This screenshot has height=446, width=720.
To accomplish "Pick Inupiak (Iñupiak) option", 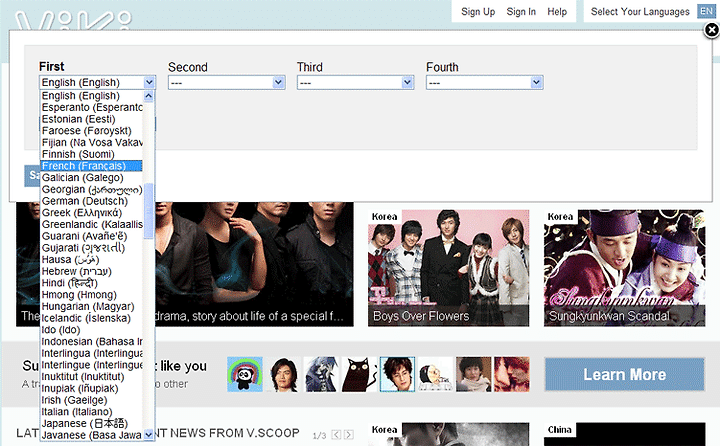I will coord(92,389).
